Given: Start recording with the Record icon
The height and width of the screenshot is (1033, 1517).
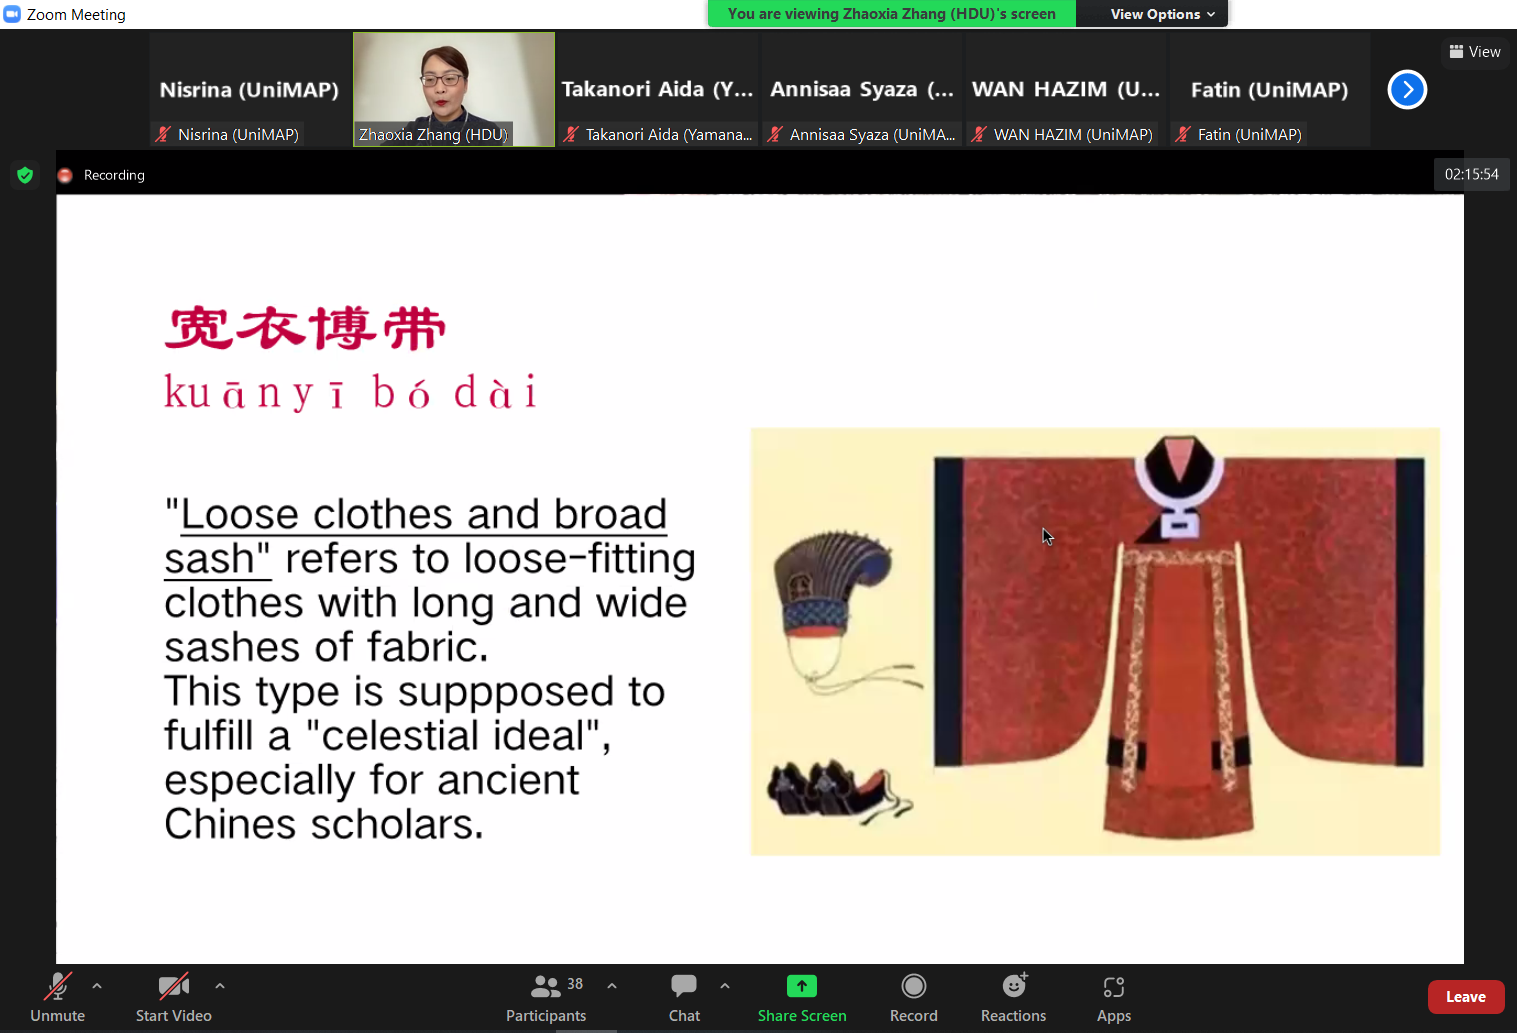Looking at the screenshot, I should tap(913, 987).
